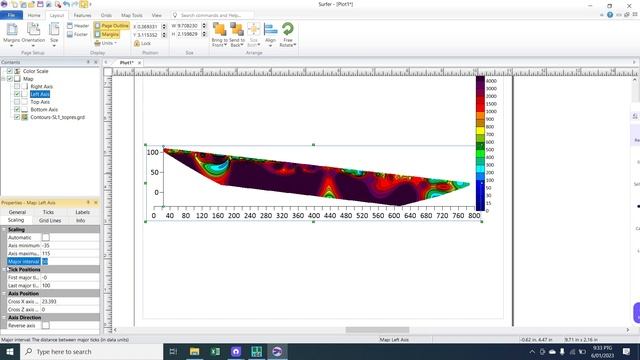
Task: Open the Grid Lines properties tab
Action: coord(50,220)
